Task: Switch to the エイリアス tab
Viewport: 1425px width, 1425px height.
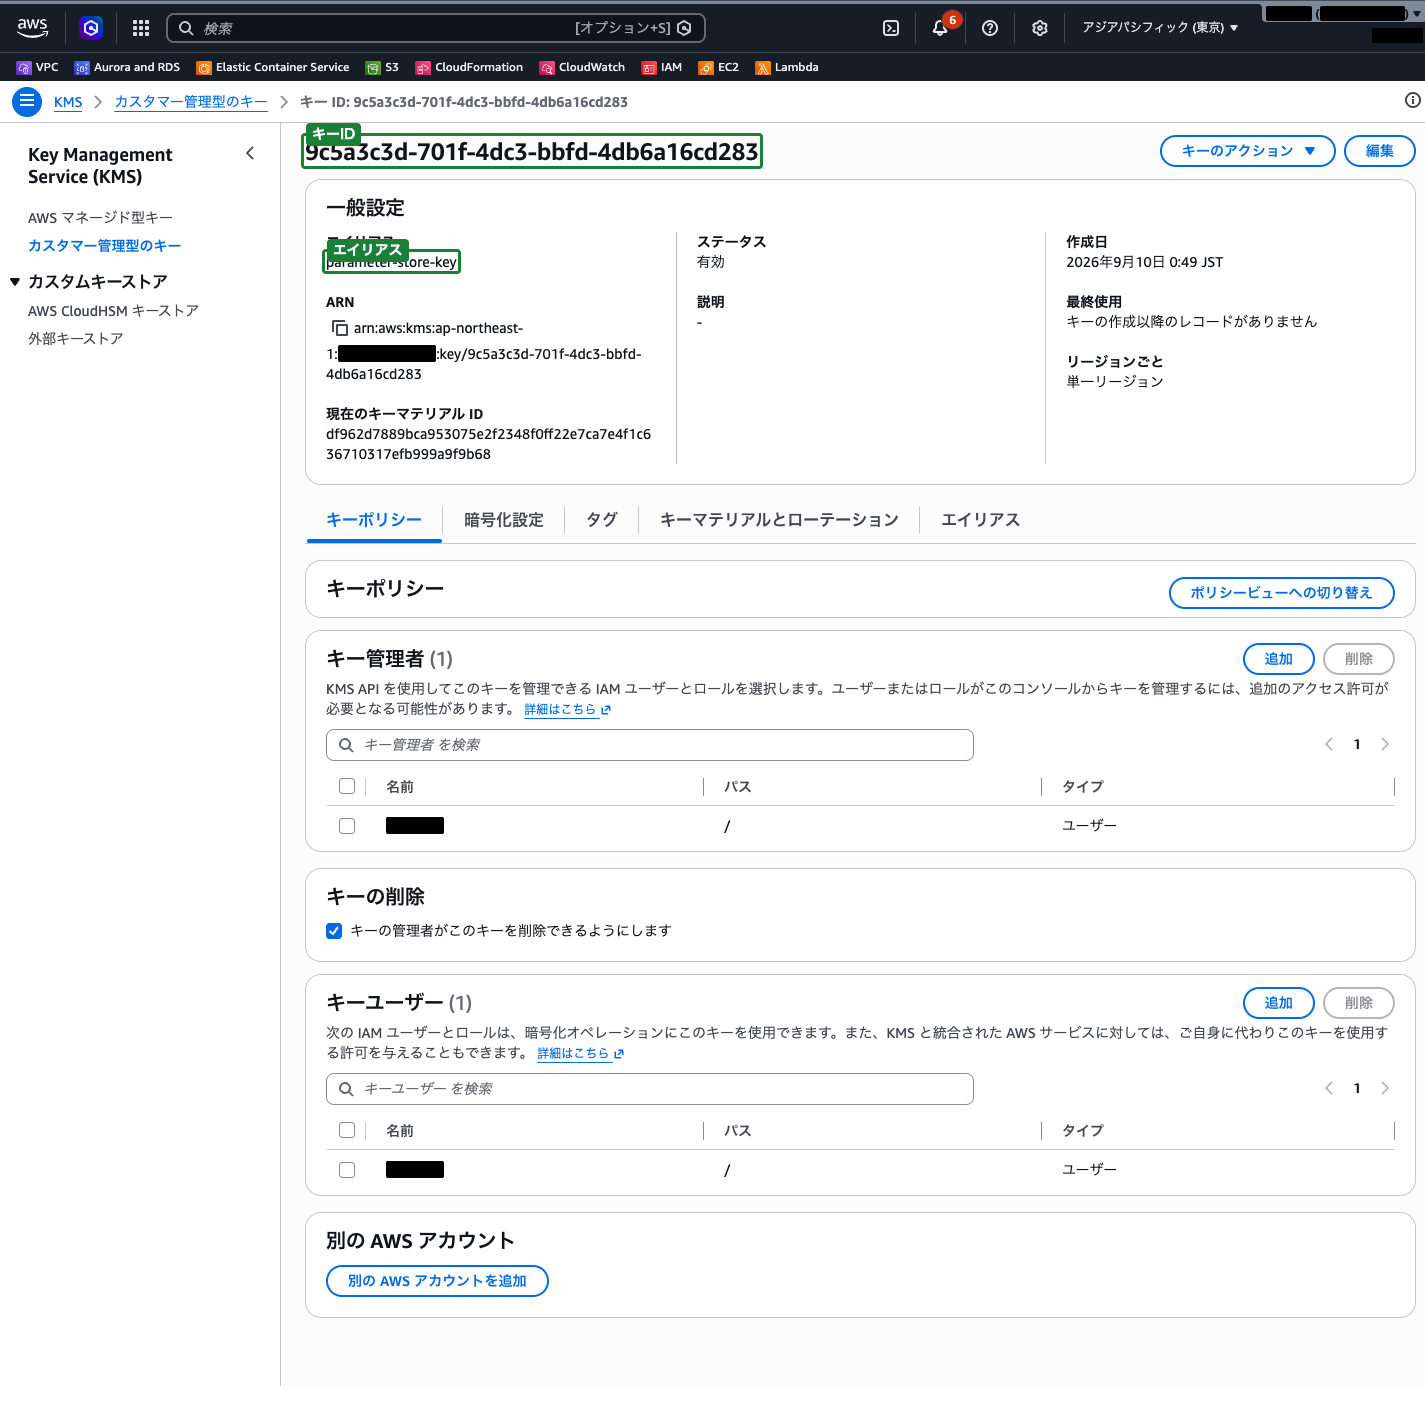Action: (981, 520)
